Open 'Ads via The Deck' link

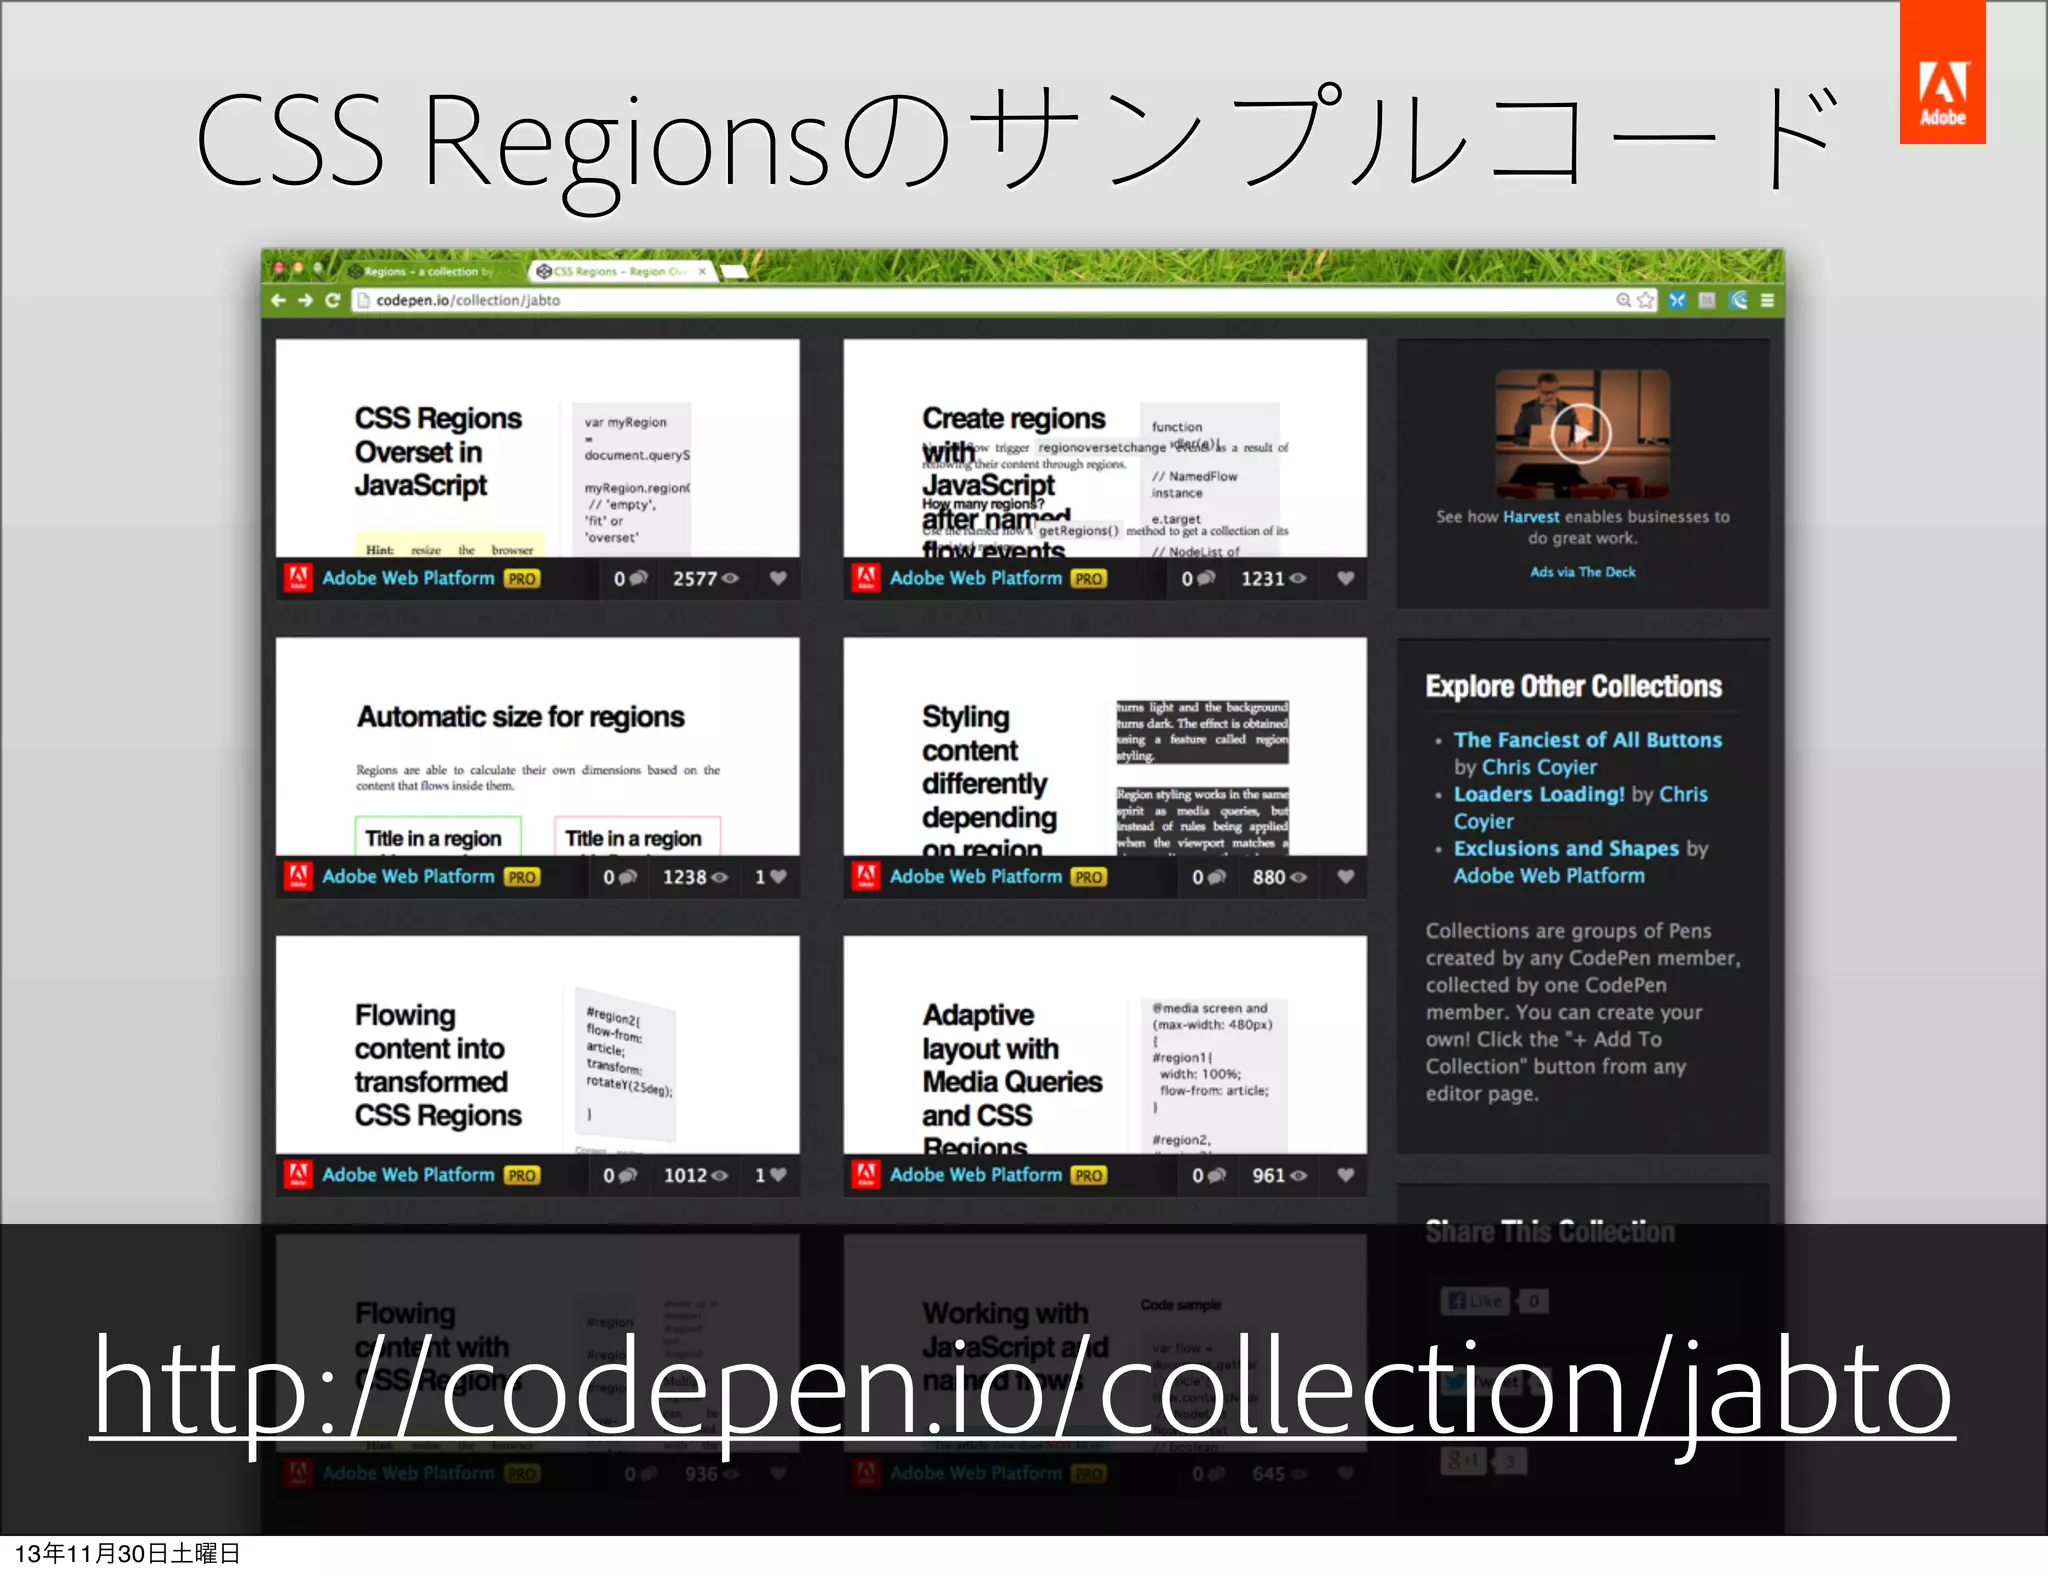pos(1583,572)
